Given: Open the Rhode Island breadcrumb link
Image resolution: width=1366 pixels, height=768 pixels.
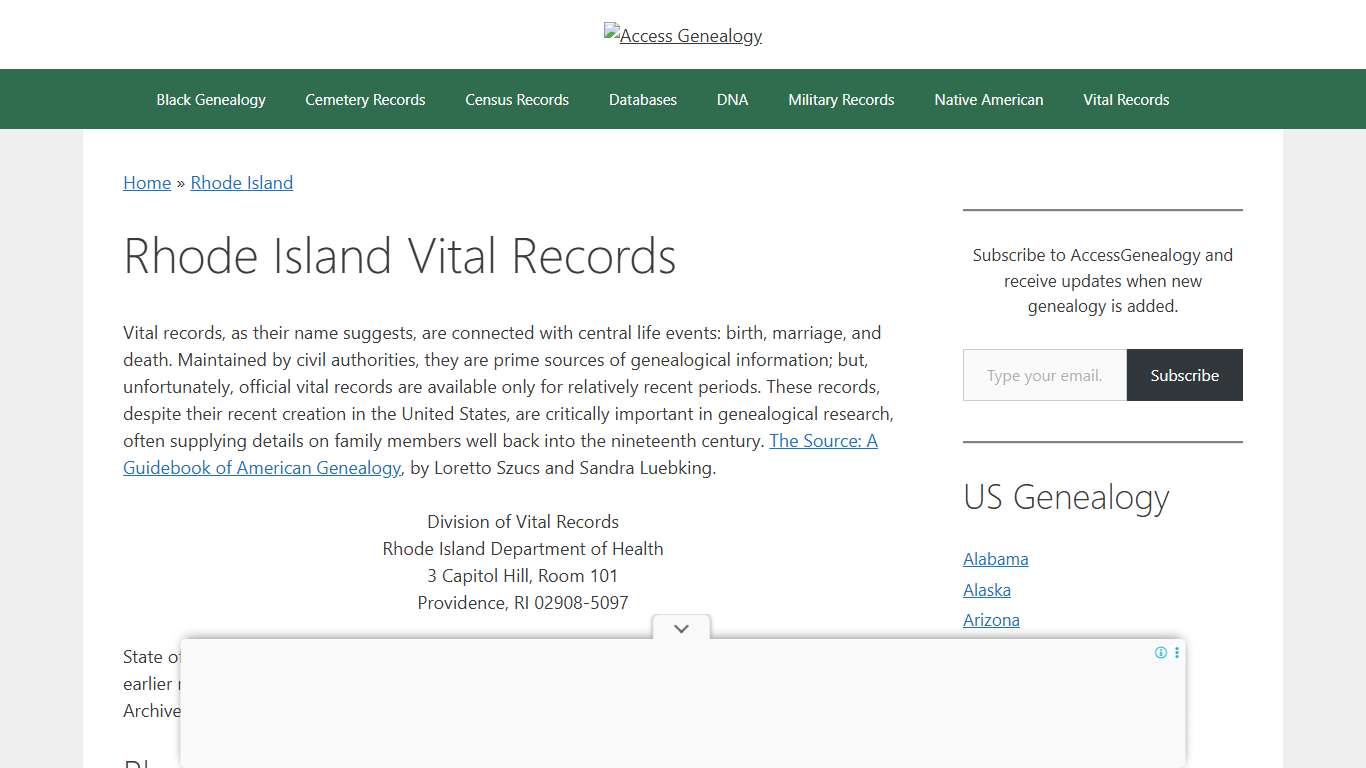Looking at the screenshot, I should tap(241, 183).
